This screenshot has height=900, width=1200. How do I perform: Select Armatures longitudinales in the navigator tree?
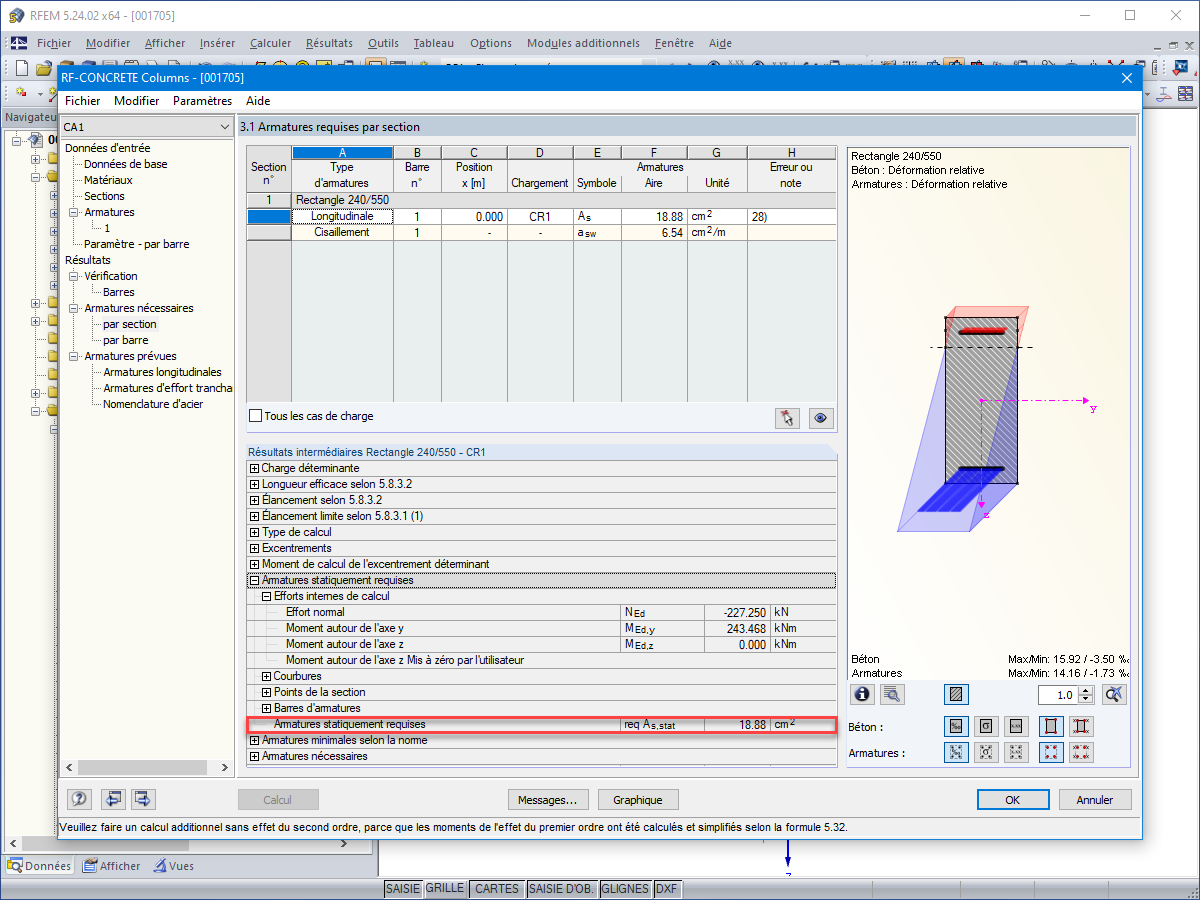[x=162, y=372]
